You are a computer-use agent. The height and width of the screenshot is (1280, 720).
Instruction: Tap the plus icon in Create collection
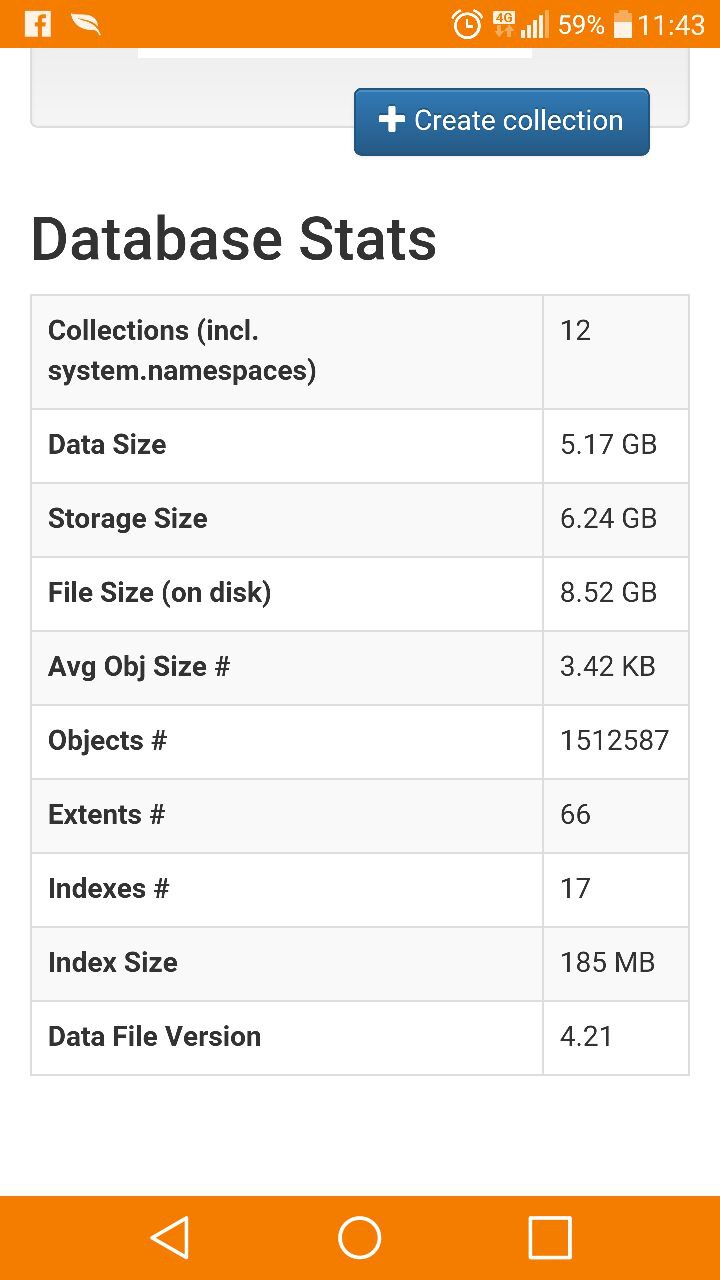point(390,120)
